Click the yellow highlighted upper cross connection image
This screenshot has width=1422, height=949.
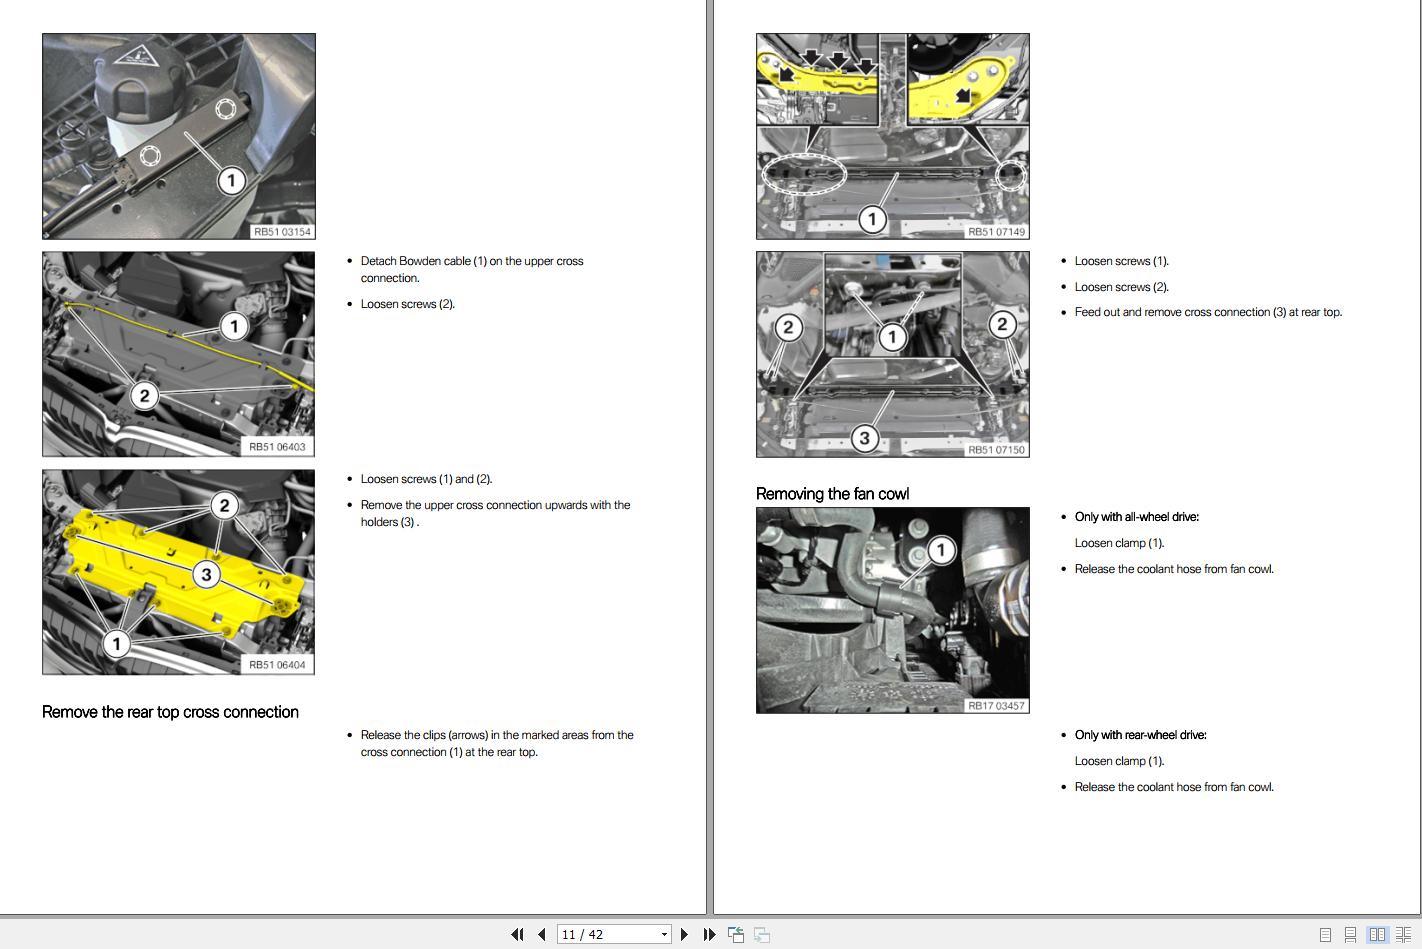tap(179, 572)
